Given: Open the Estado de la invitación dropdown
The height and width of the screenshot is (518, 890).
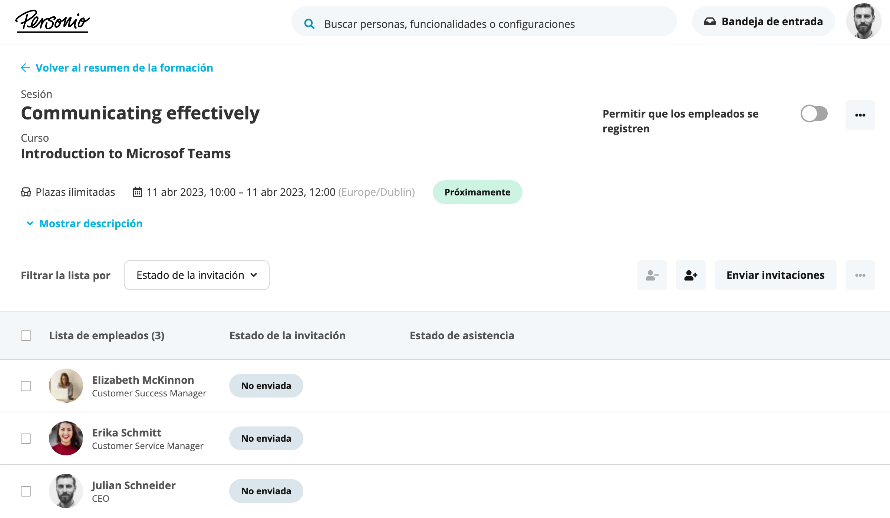Looking at the screenshot, I should 197,275.
